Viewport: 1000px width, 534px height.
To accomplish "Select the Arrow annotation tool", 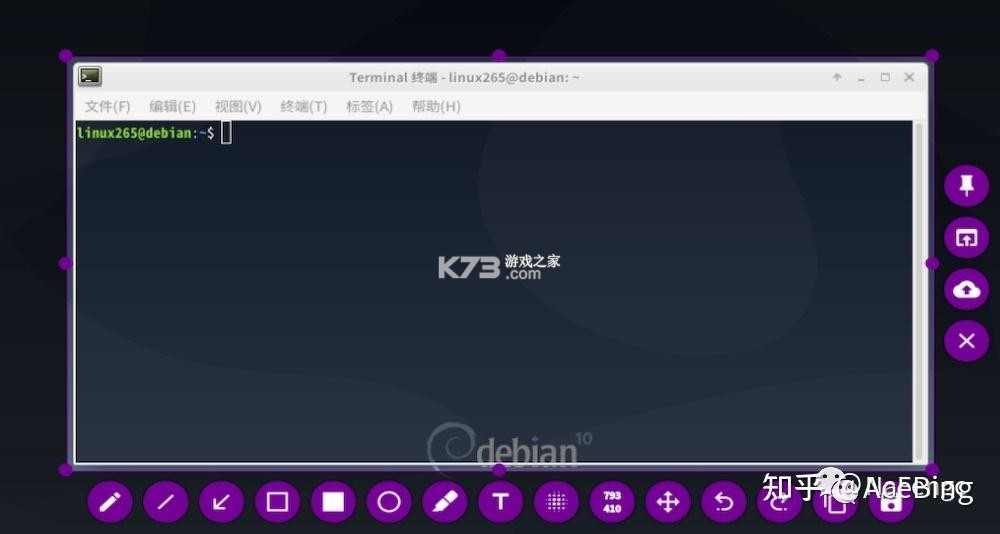I will coord(221,502).
